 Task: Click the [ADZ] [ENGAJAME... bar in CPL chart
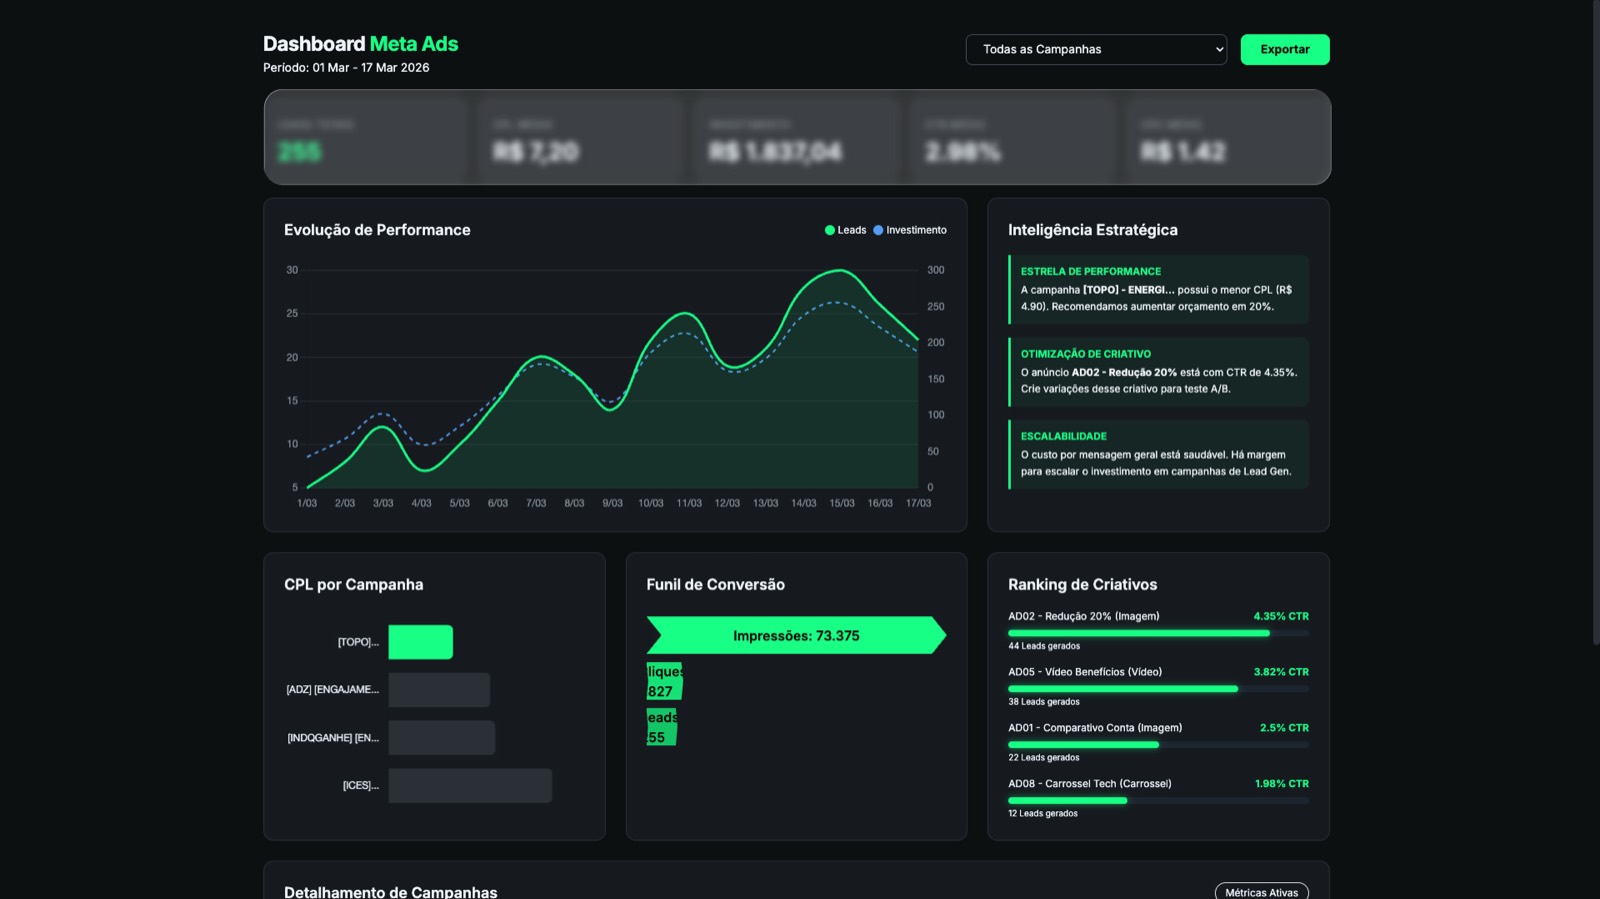439,690
